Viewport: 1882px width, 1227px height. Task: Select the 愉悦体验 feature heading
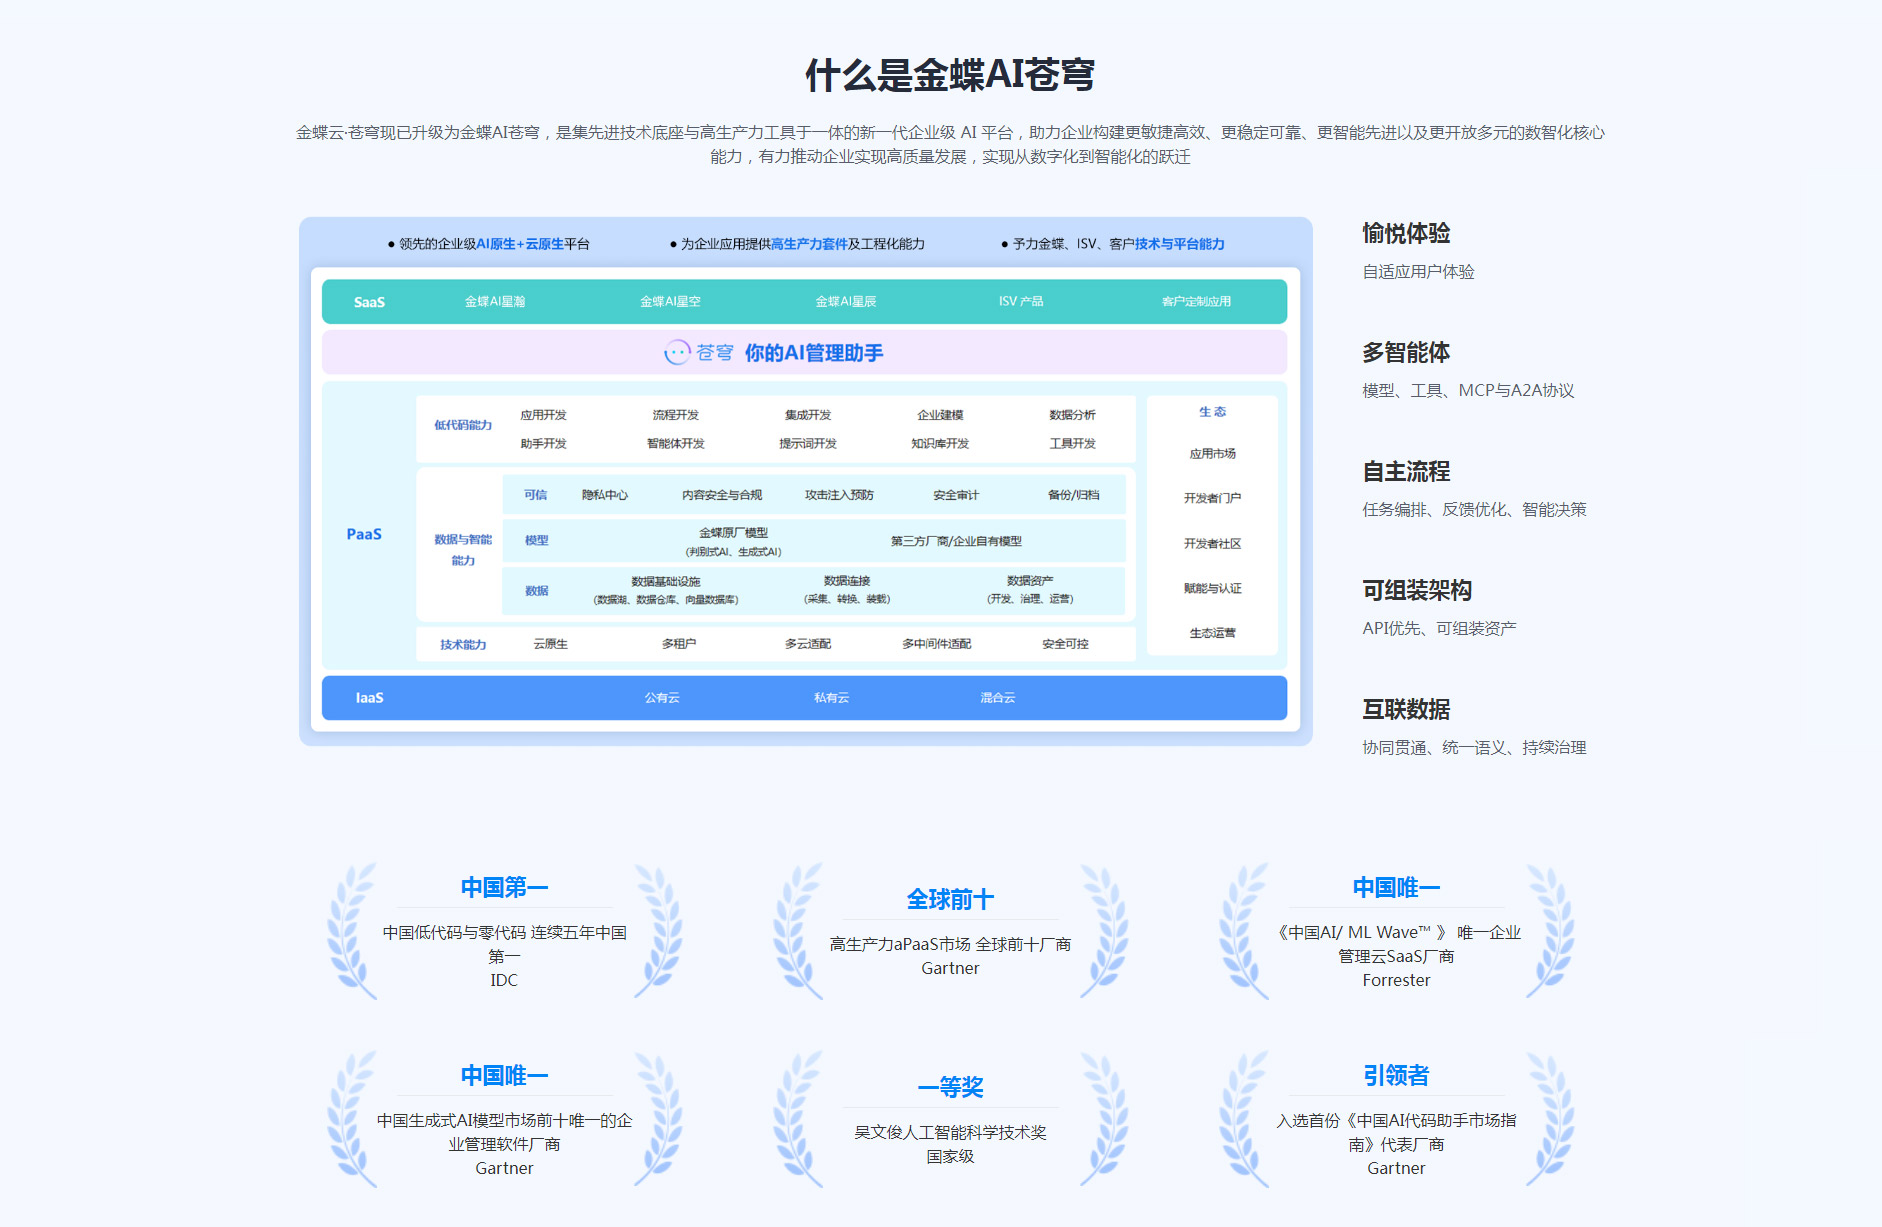coord(1406,233)
